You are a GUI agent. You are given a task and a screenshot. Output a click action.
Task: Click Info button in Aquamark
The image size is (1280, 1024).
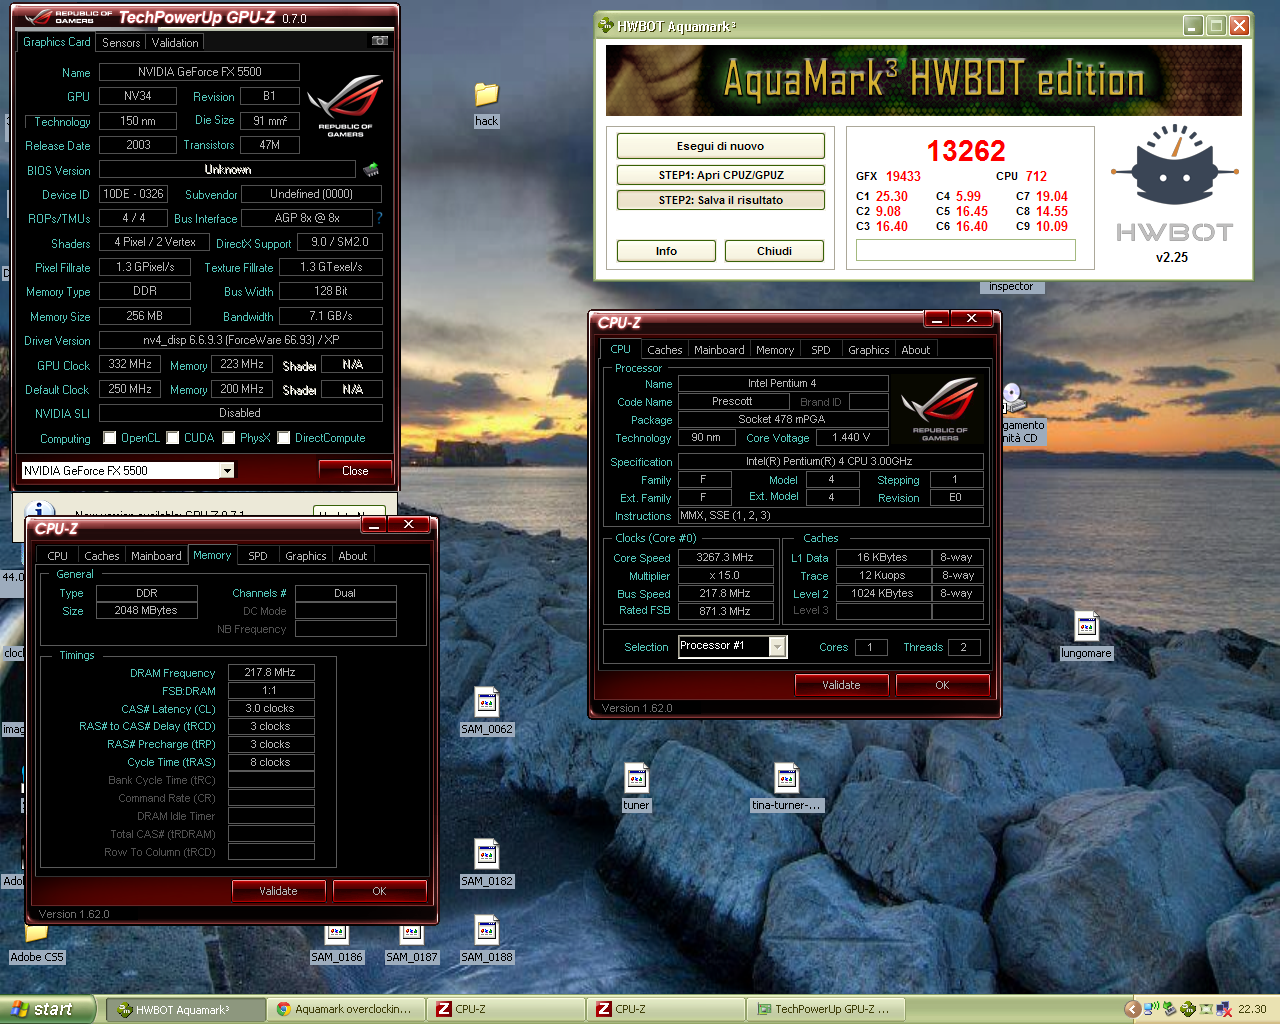pyautogui.click(x=666, y=251)
